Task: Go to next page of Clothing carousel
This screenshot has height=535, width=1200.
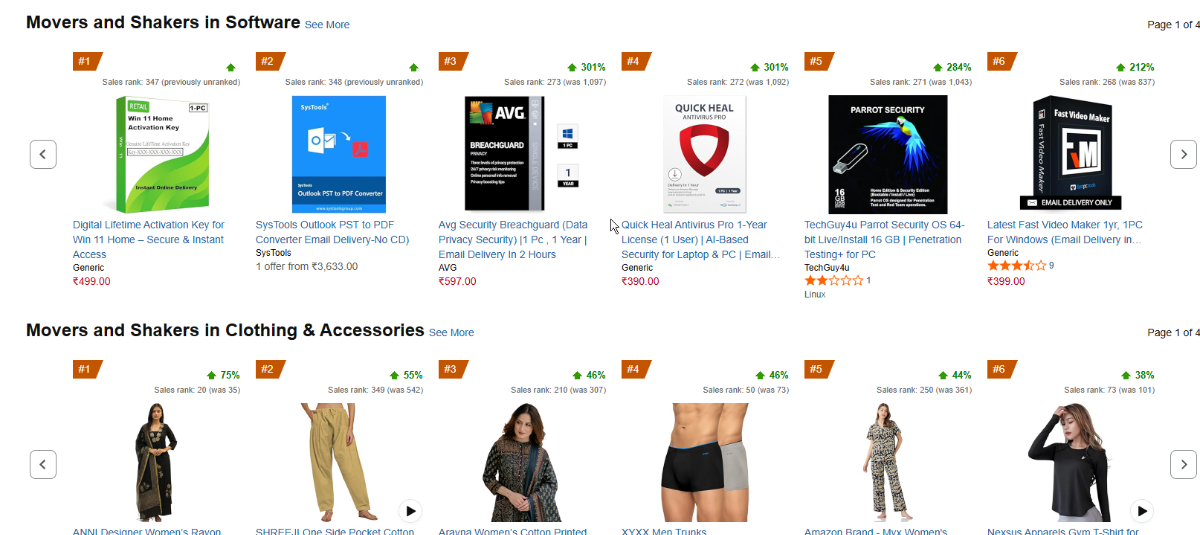Action: tap(1183, 464)
